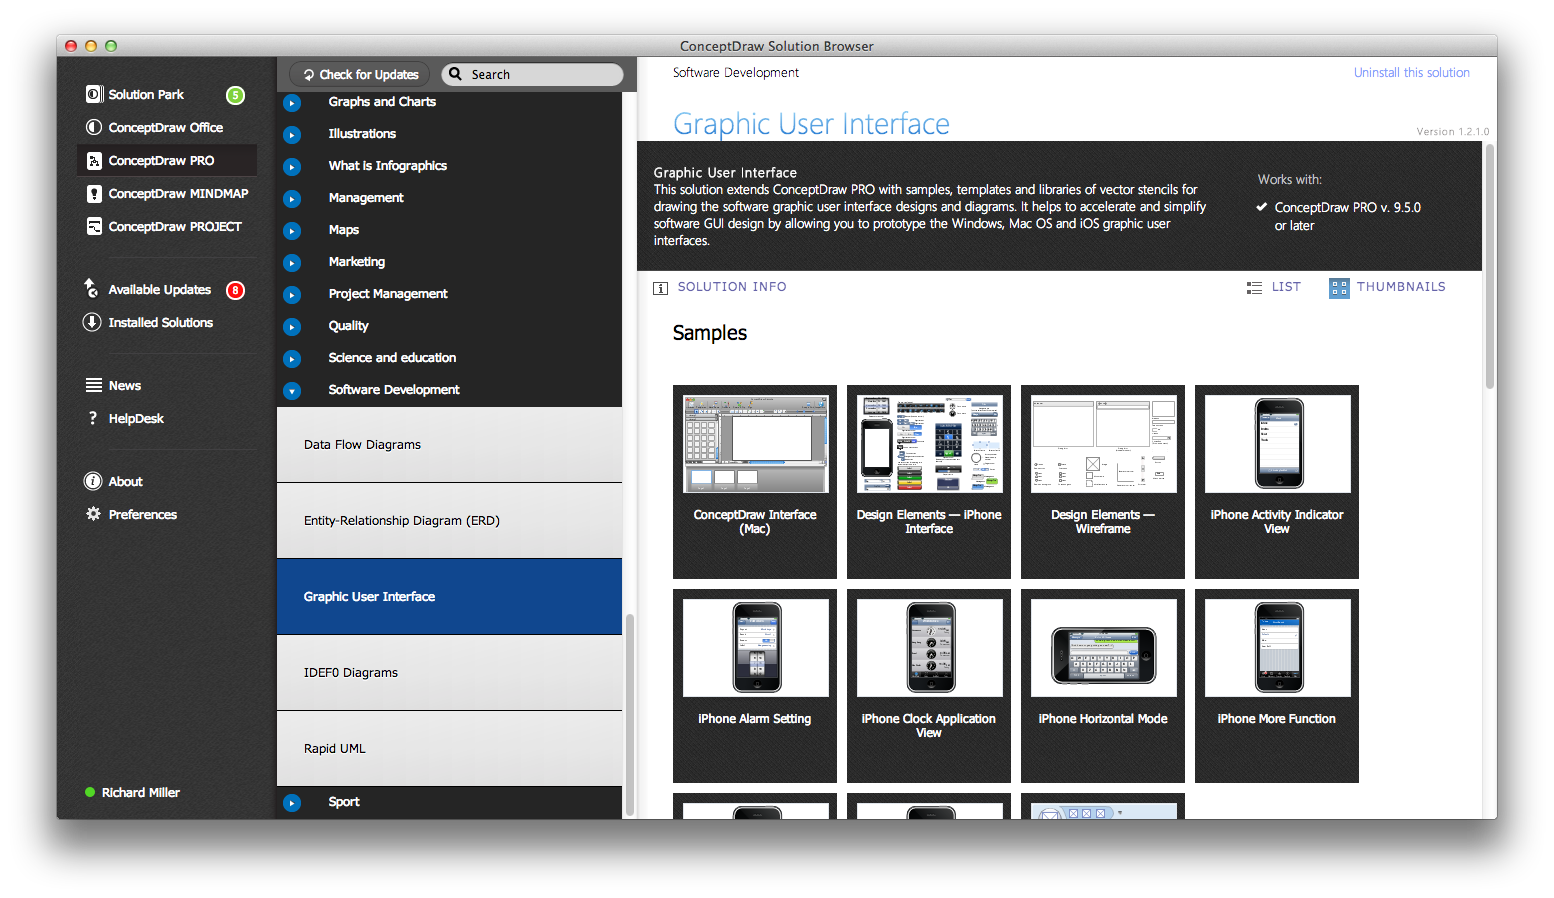1554x898 pixels.
Task: Click the Search input field
Action: point(532,74)
